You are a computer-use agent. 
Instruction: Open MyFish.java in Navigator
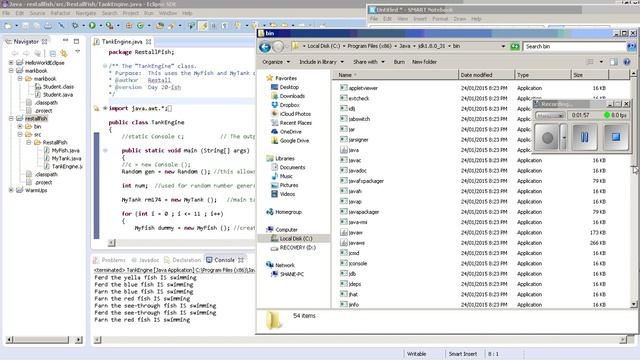pos(65,151)
